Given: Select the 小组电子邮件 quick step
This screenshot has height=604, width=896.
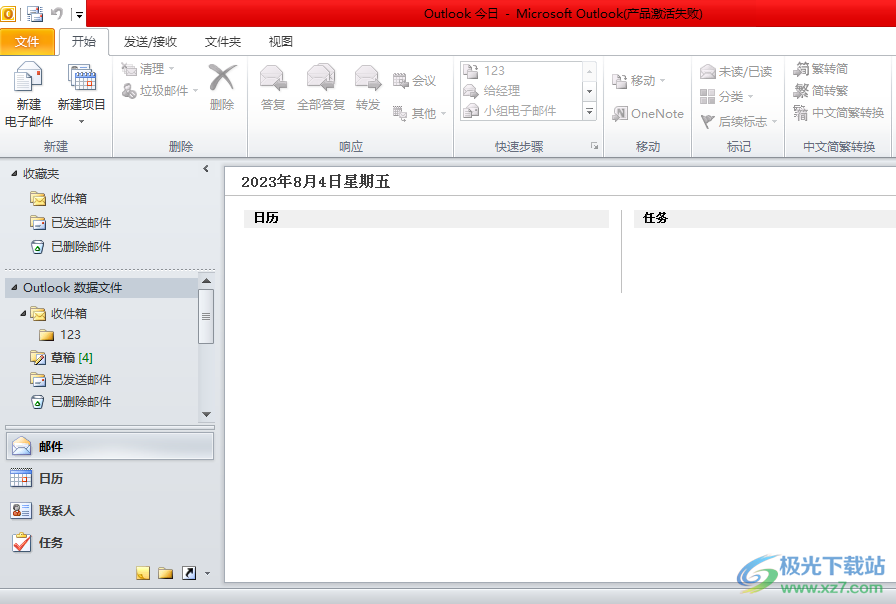Looking at the screenshot, I should tap(521, 110).
